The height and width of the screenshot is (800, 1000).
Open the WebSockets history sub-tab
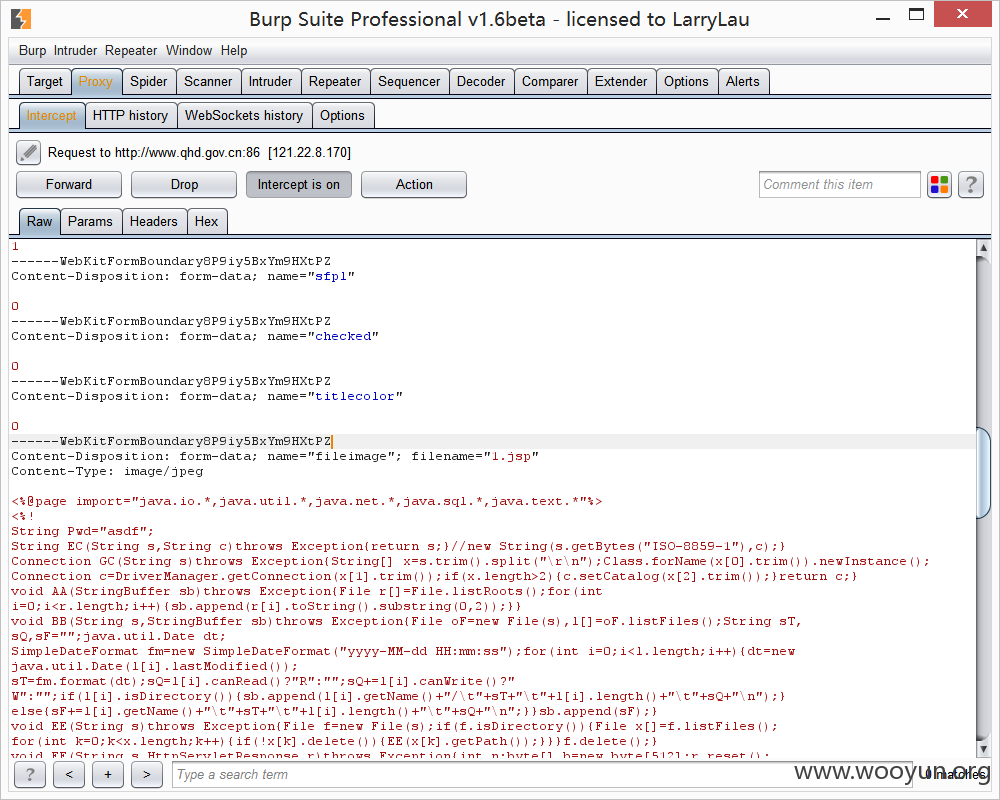tap(244, 115)
